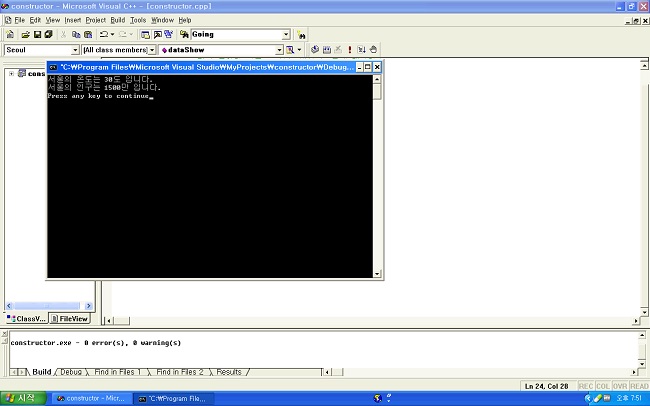Click the Compile icon in build toolbar
Image resolution: width=650 pixels, height=406 pixels.
pyautogui.click(x=314, y=49)
